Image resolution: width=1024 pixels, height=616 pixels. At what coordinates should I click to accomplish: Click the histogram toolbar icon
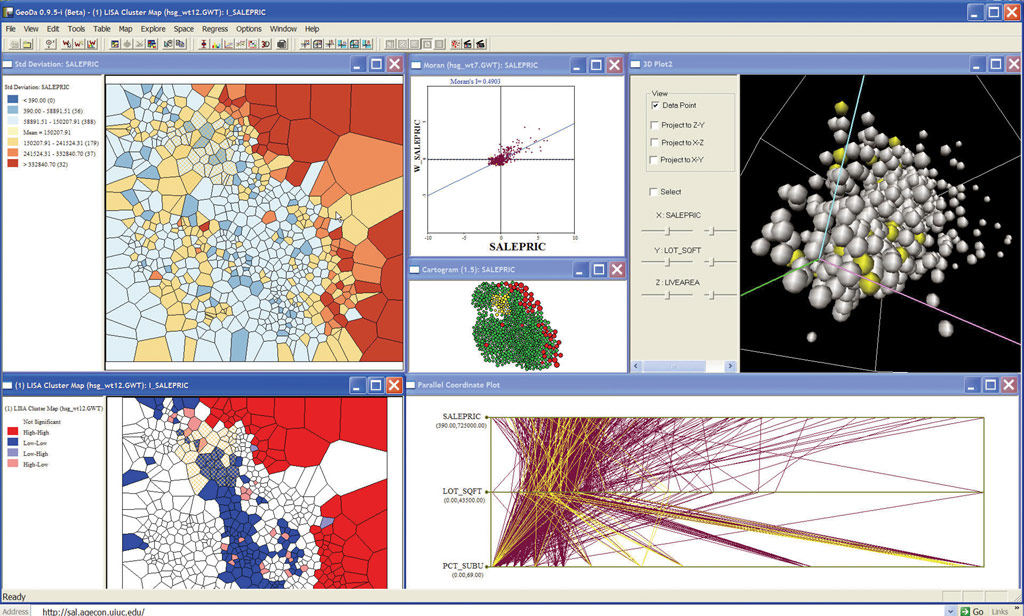[x=216, y=44]
